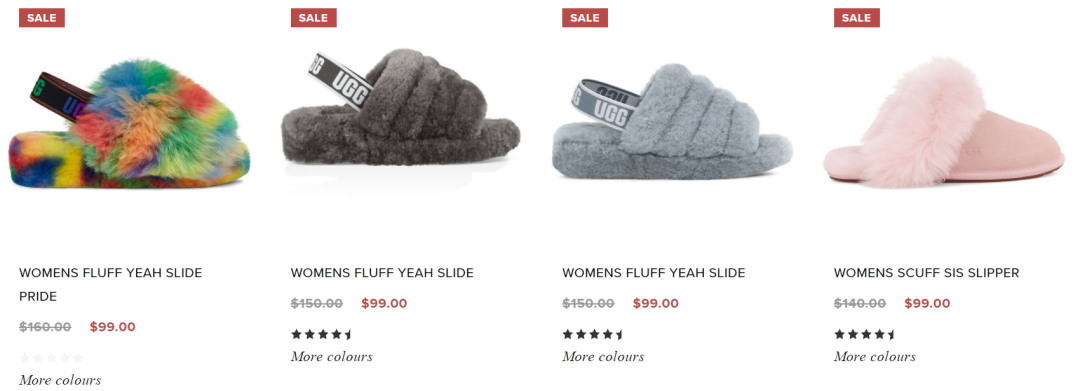Click SALE badge on dark grey slide
Screen dimensions: 1080x391
[x=313, y=18]
